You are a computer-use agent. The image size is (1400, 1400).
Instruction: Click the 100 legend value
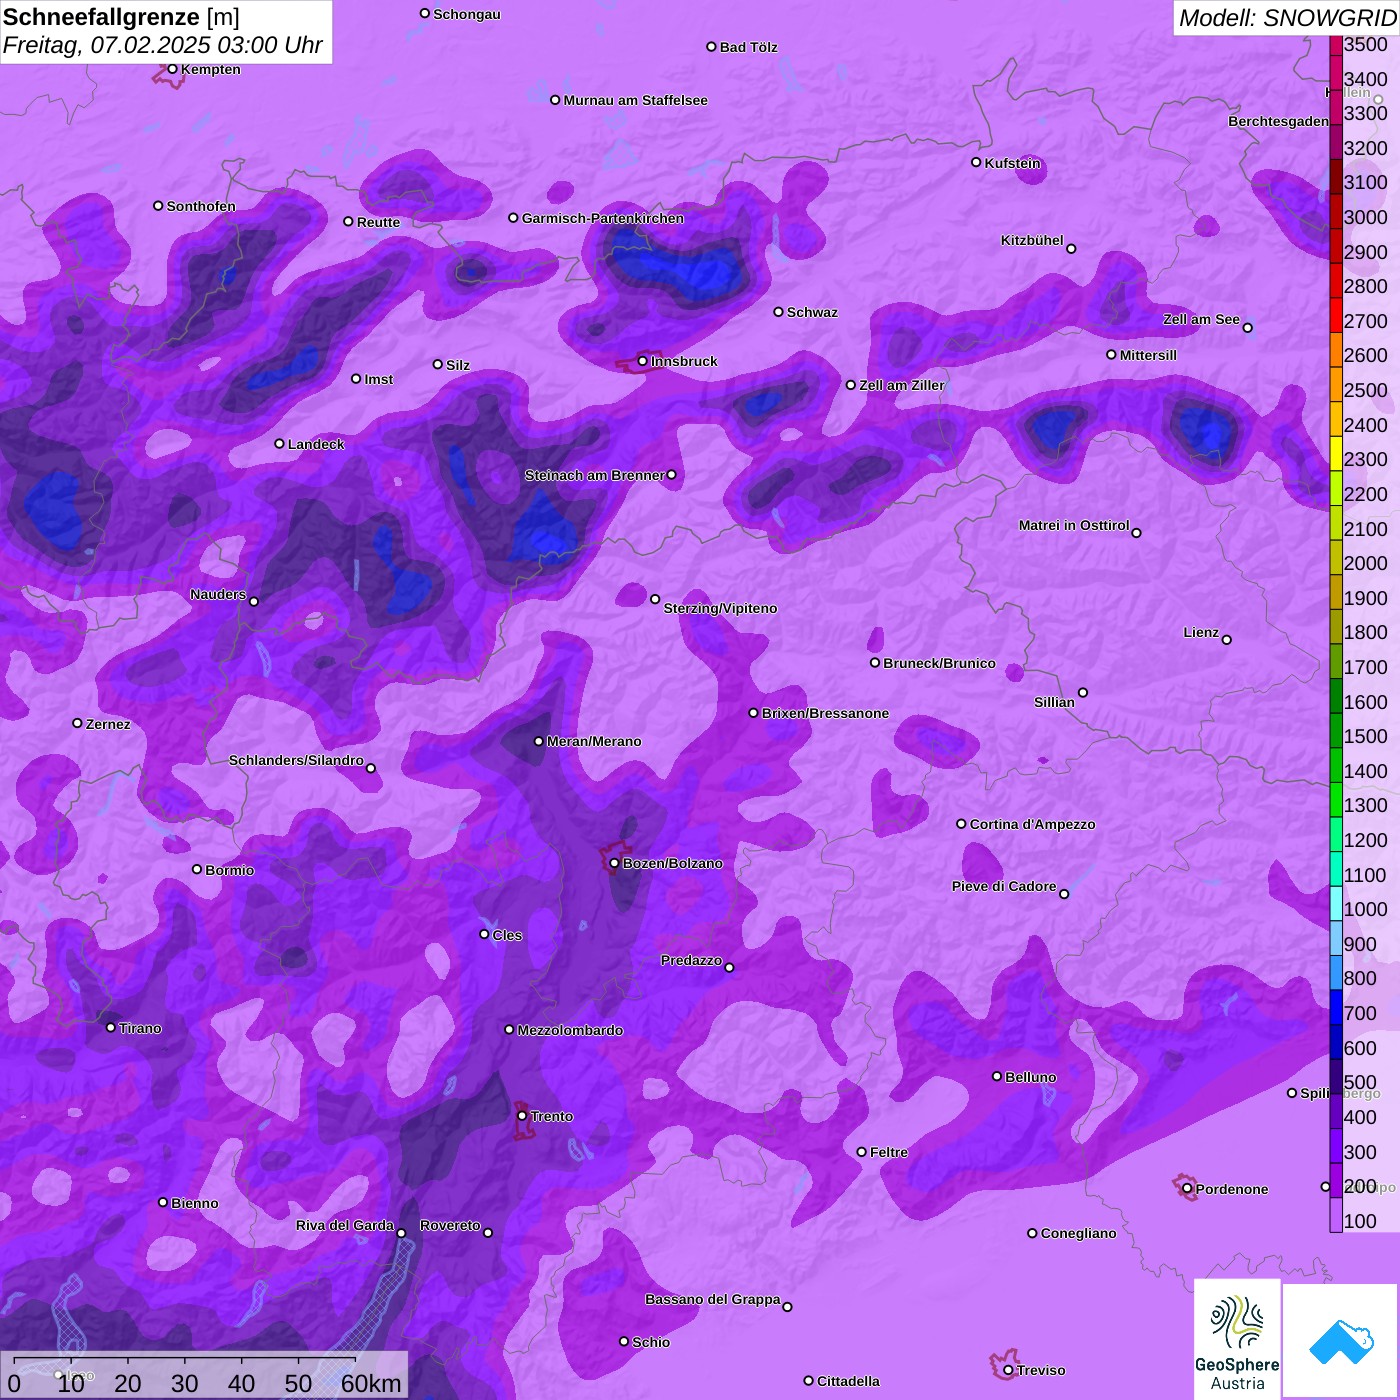(1360, 1221)
